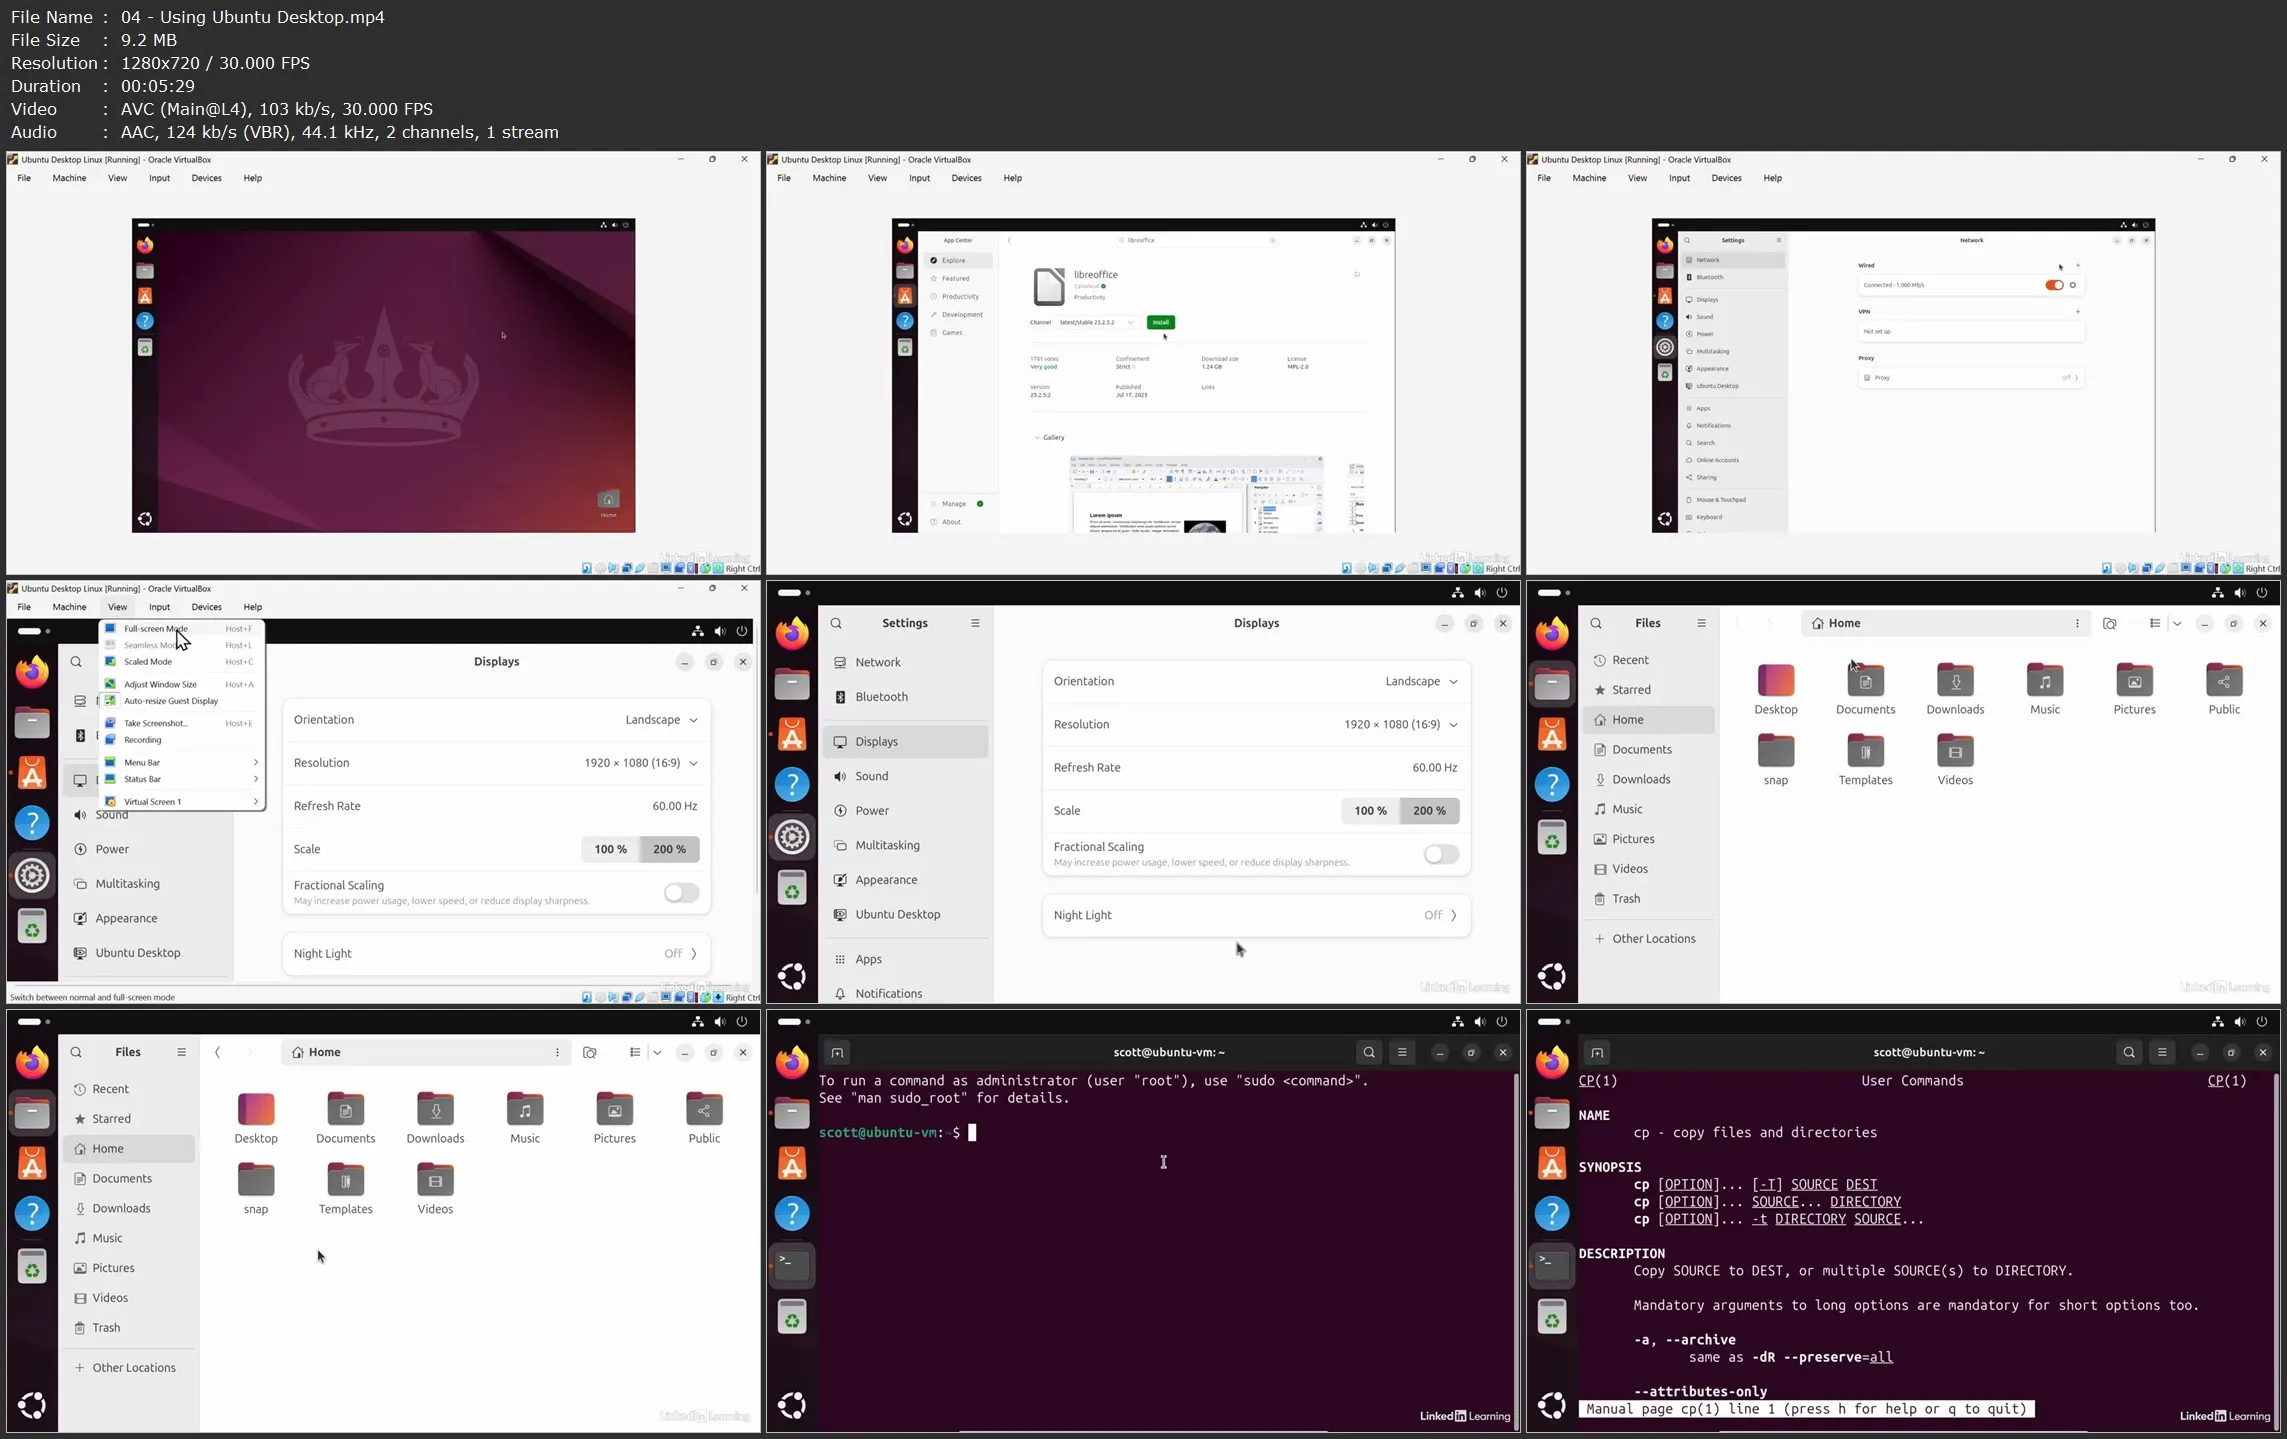Toggle Auto-resize Guest Display in View menu

click(x=170, y=701)
